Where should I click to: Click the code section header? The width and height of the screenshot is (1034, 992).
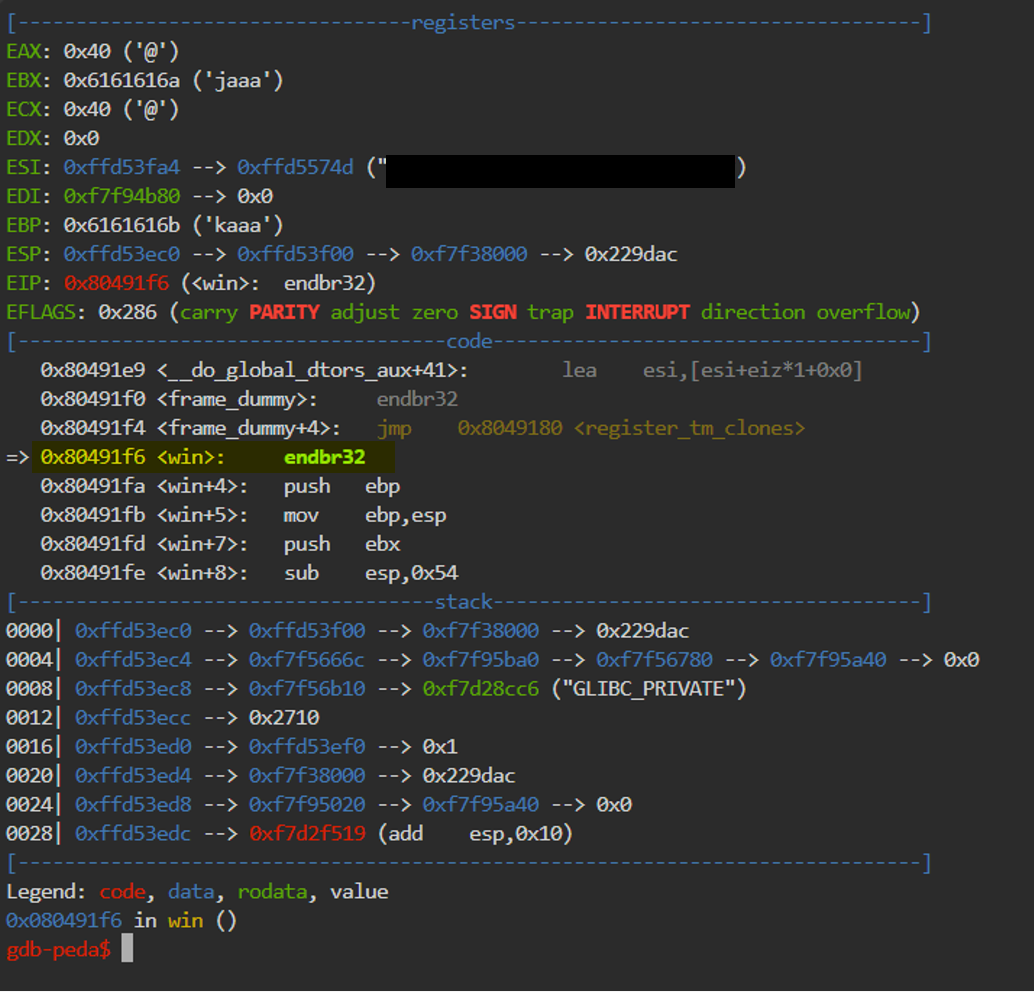(469, 342)
